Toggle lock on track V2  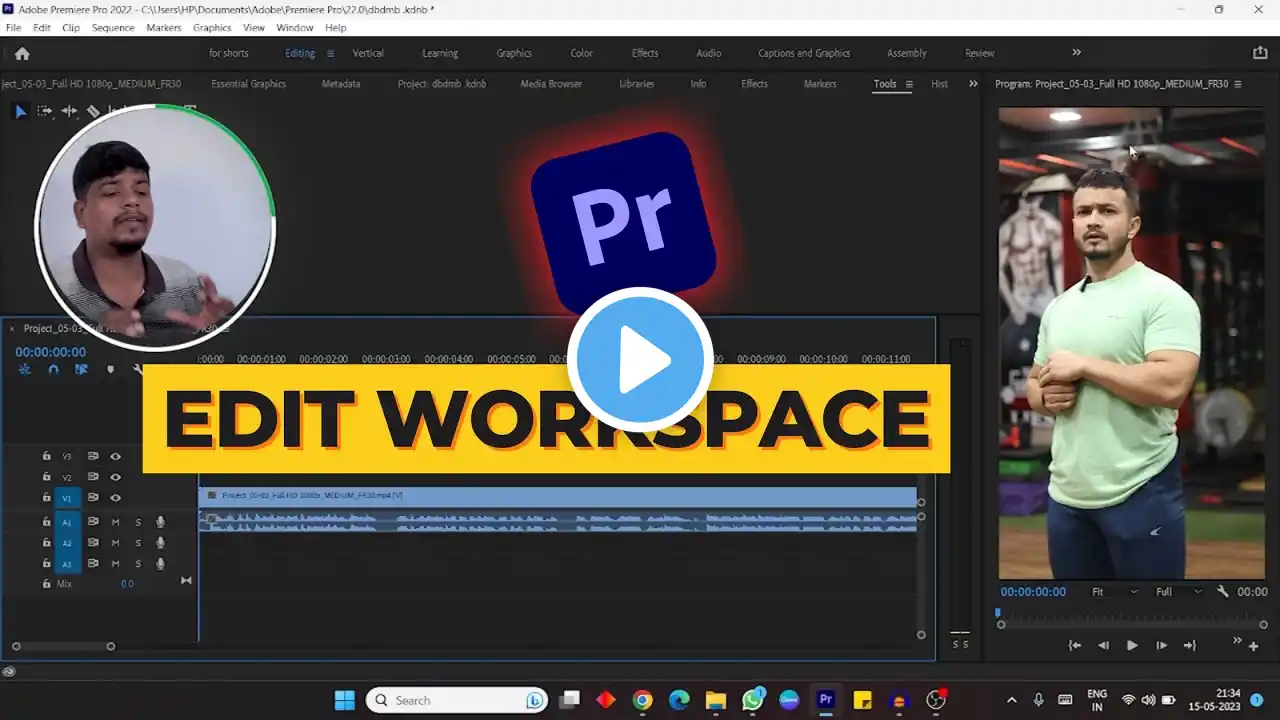coord(46,477)
